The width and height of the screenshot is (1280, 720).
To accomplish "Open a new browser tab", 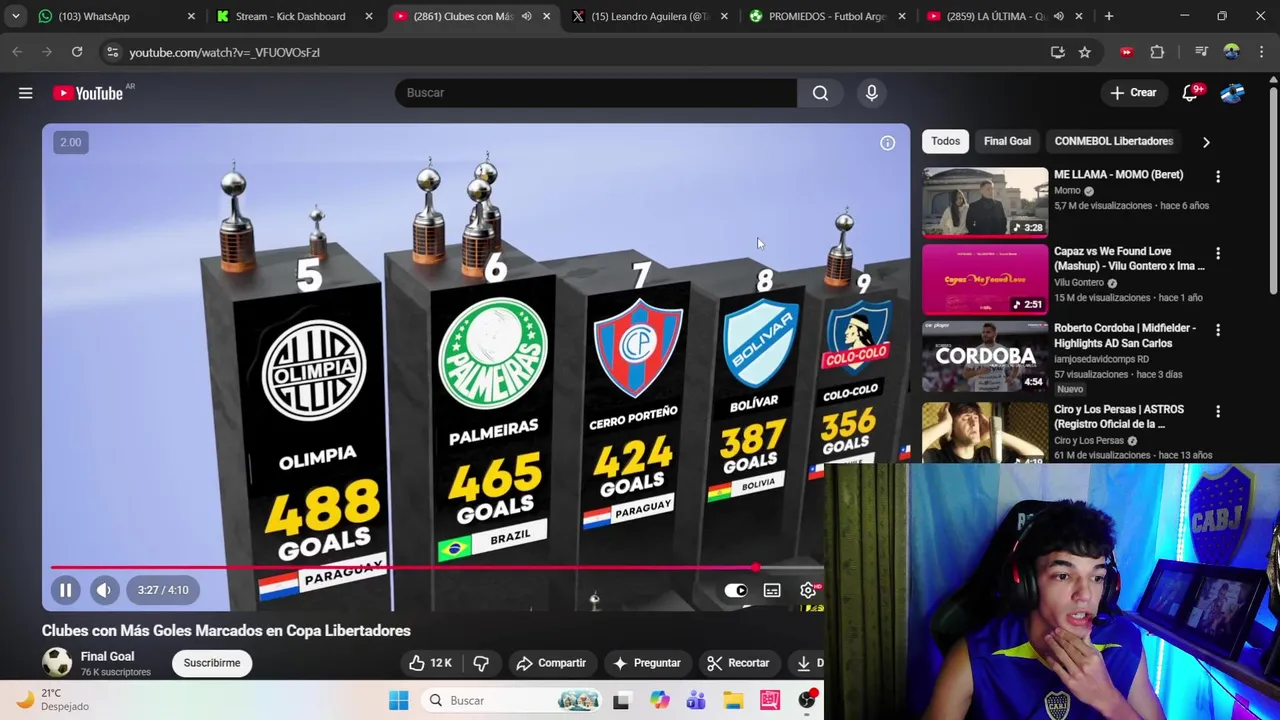I will coord(1109,16).
